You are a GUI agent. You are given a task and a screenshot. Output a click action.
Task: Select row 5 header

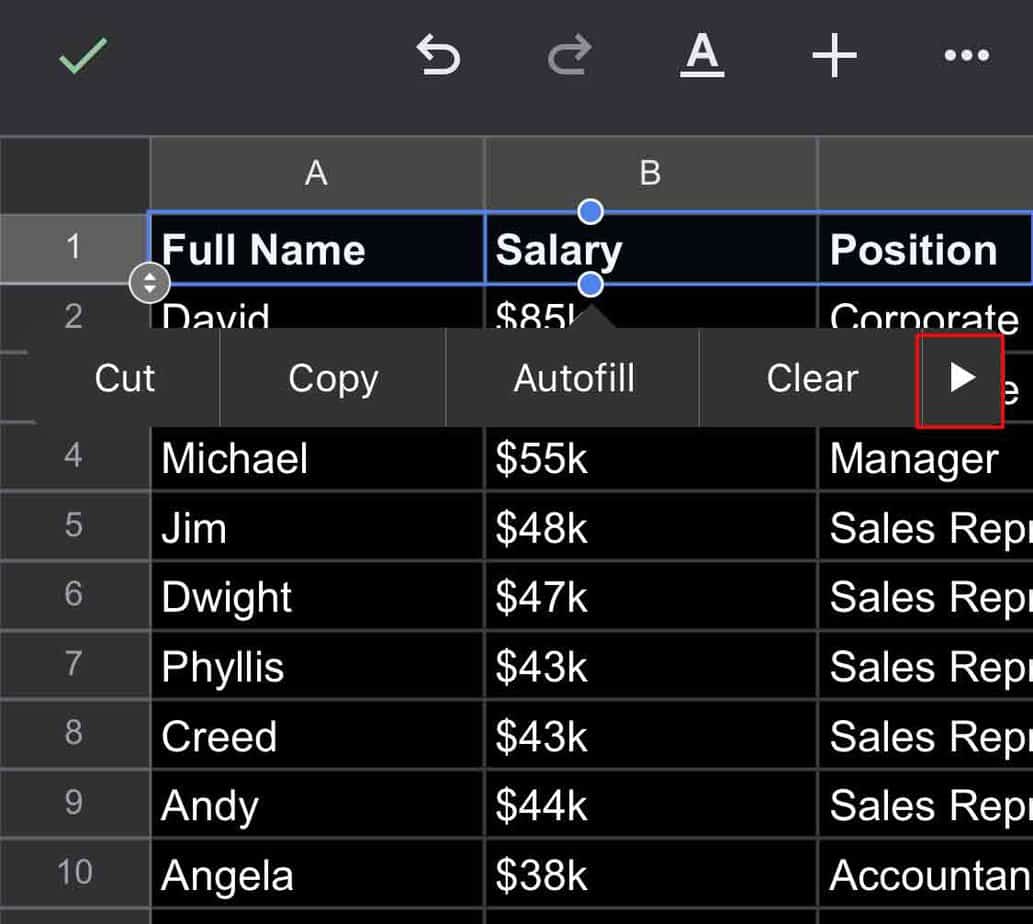coord(74,525)
